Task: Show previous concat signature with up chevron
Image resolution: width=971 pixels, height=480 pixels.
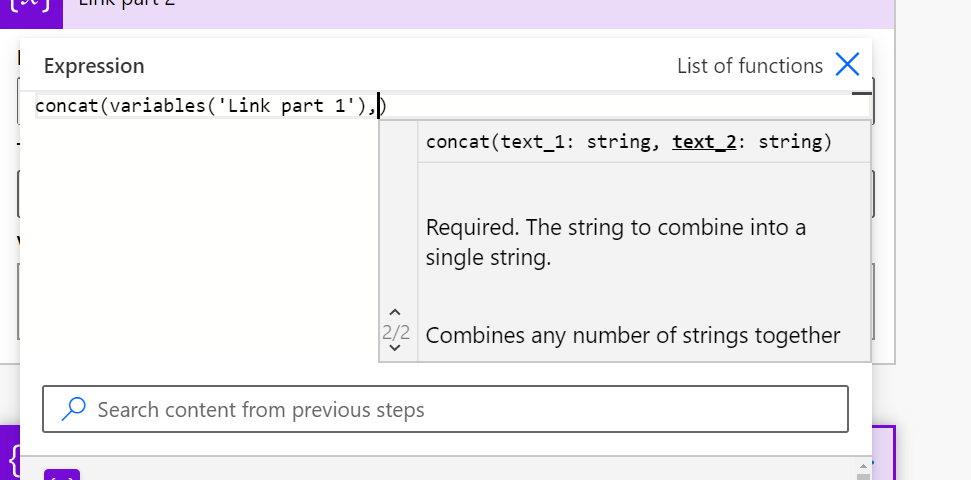Action: [396, 312]
